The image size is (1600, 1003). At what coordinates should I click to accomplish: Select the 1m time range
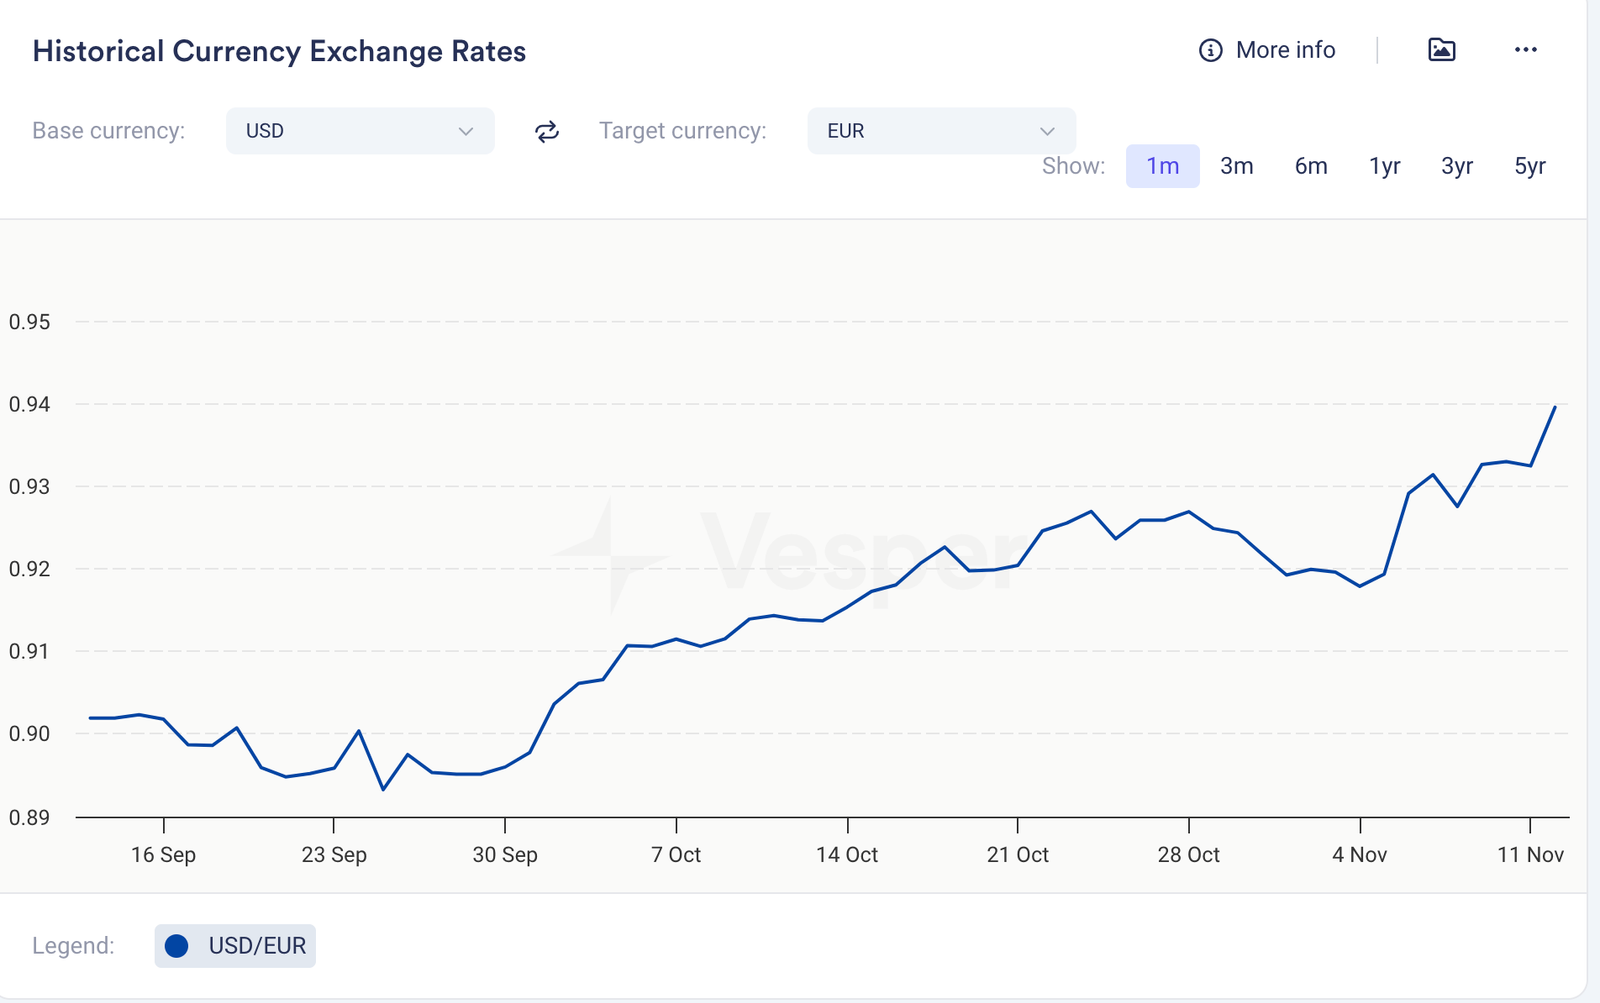pyautogui.click(x=1162, y=166)
